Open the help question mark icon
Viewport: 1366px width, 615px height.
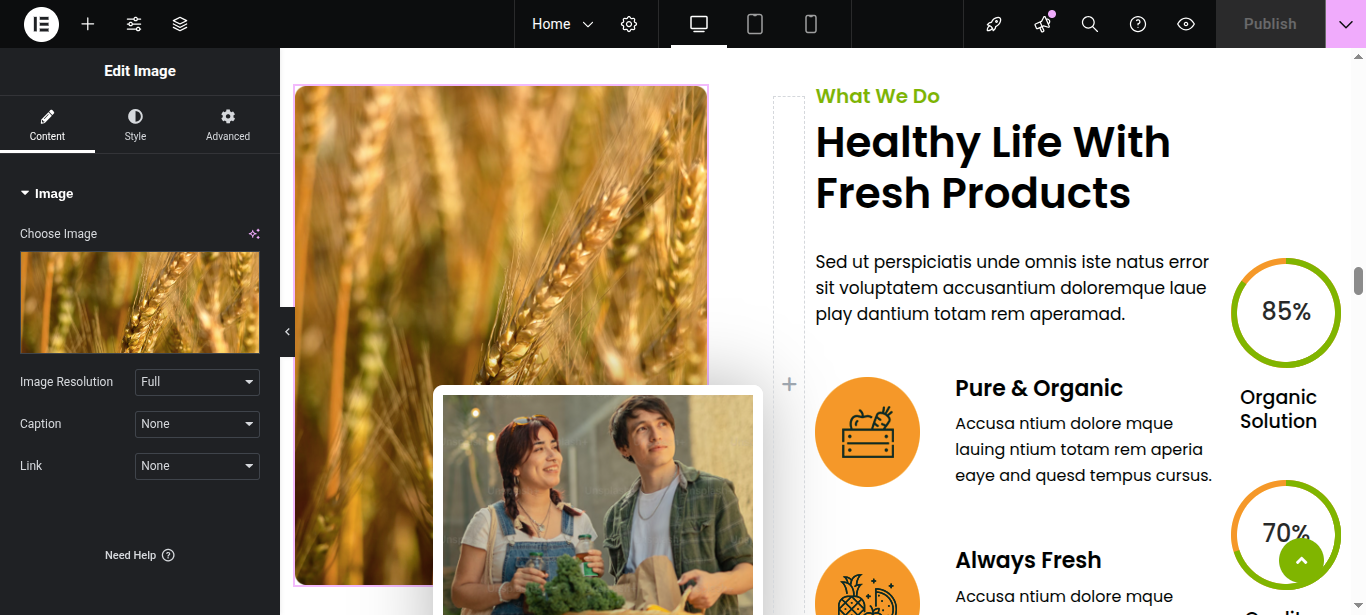coord(1138,24)
